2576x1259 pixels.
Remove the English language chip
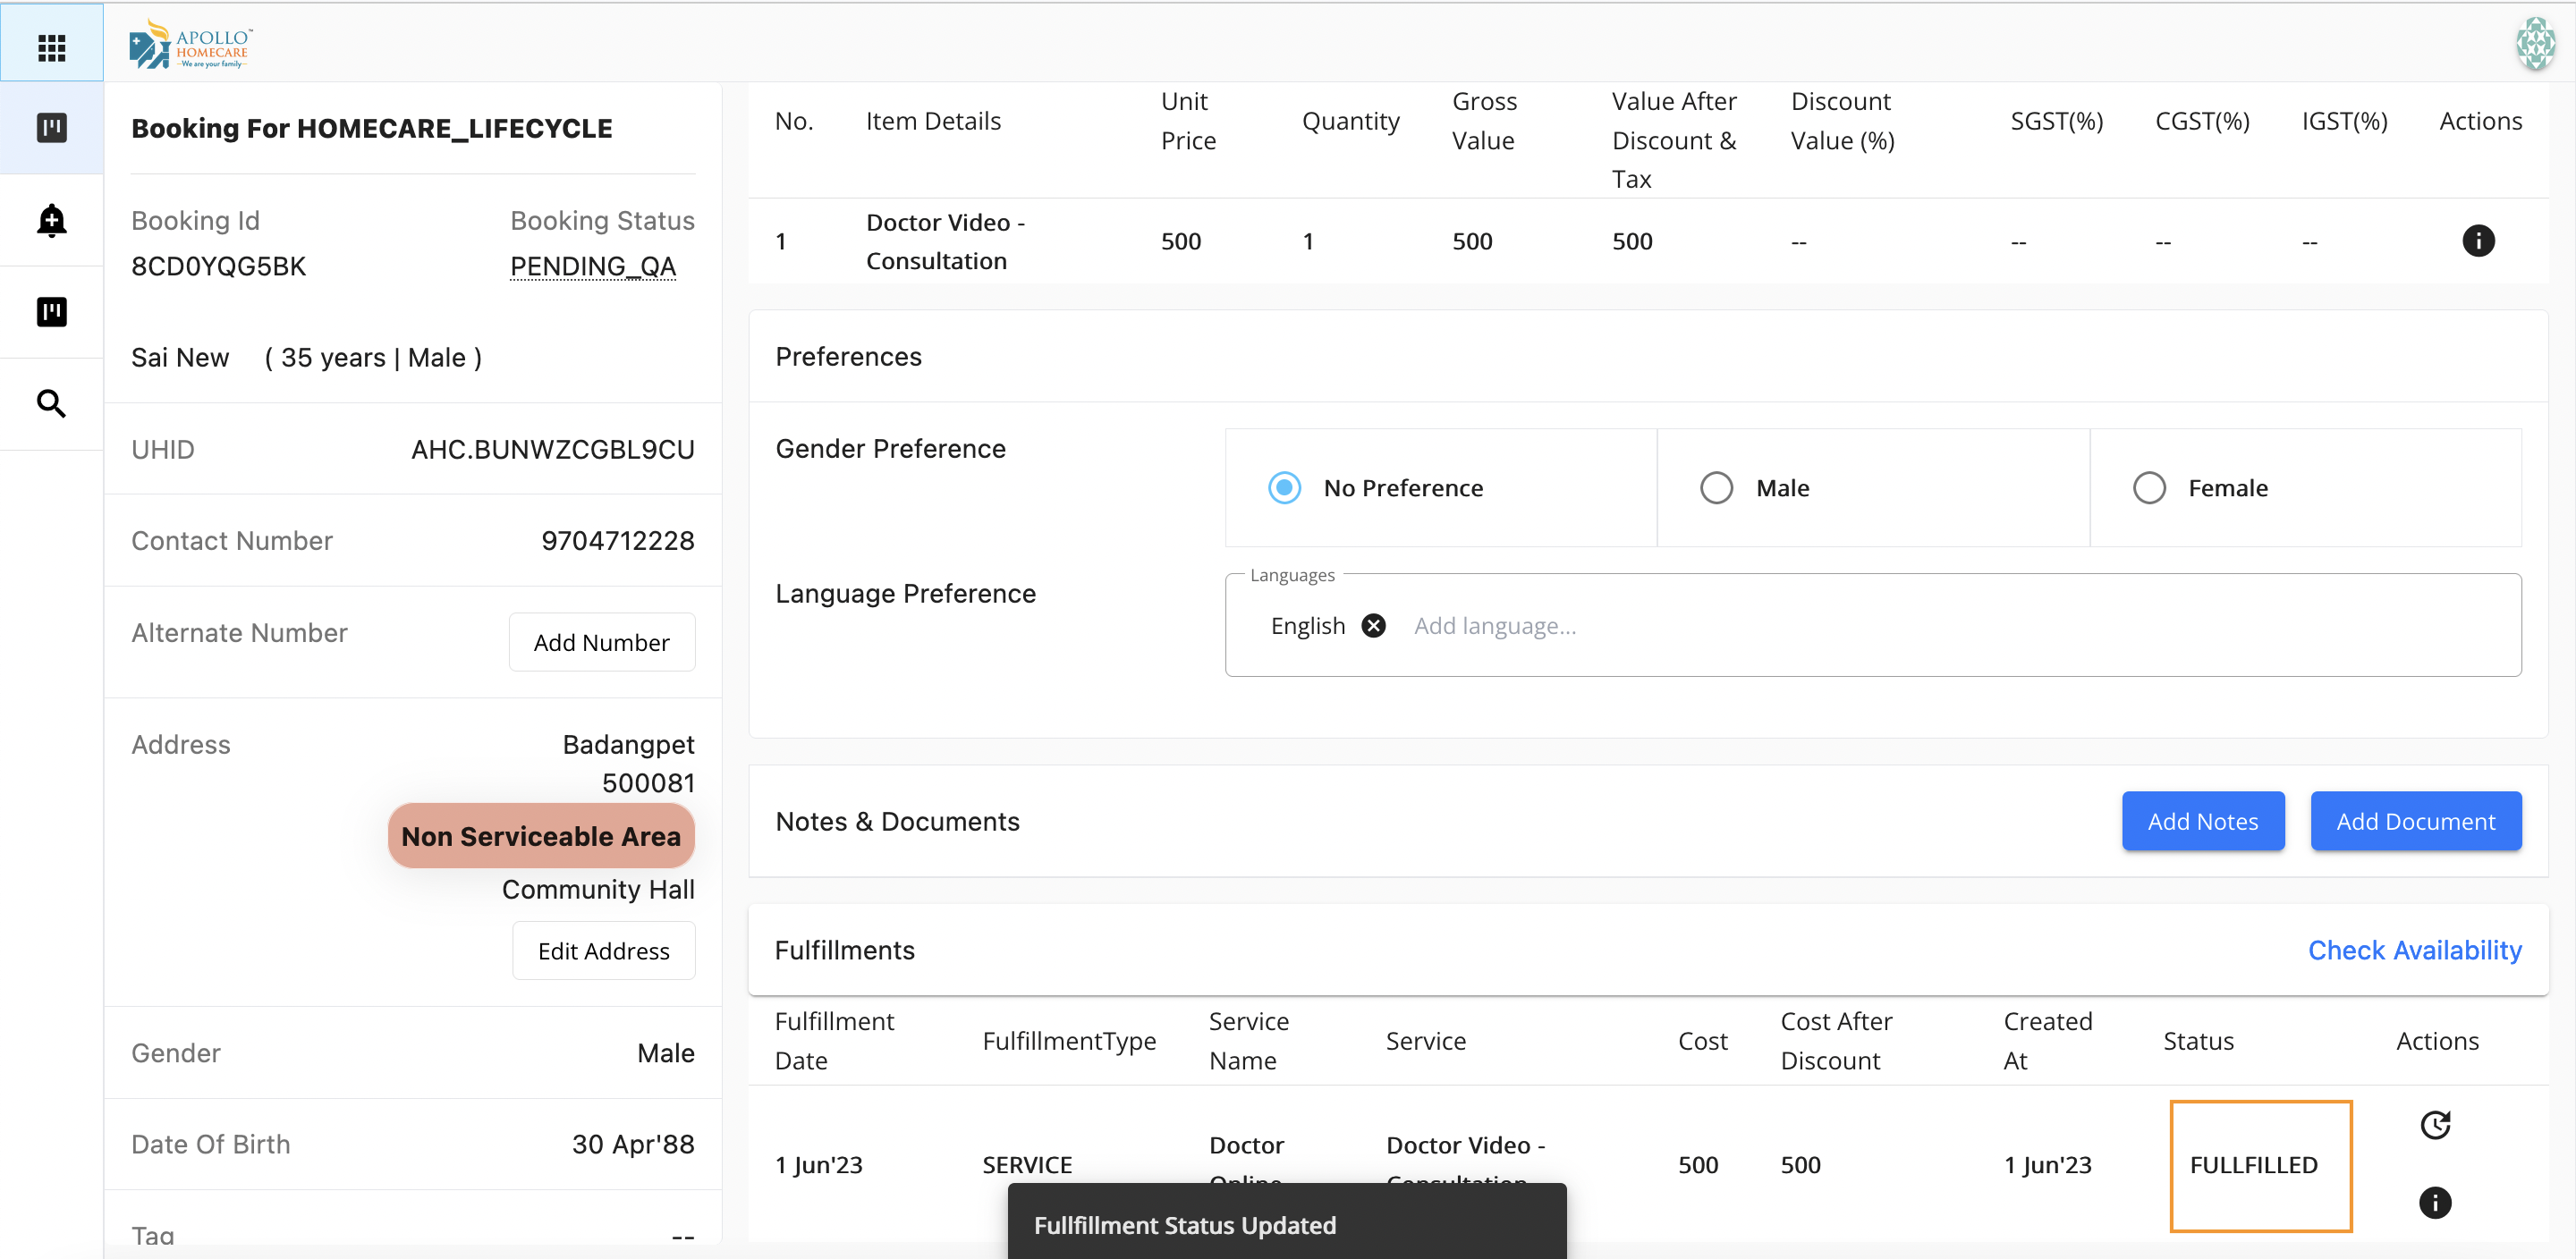pos(1374,626)
